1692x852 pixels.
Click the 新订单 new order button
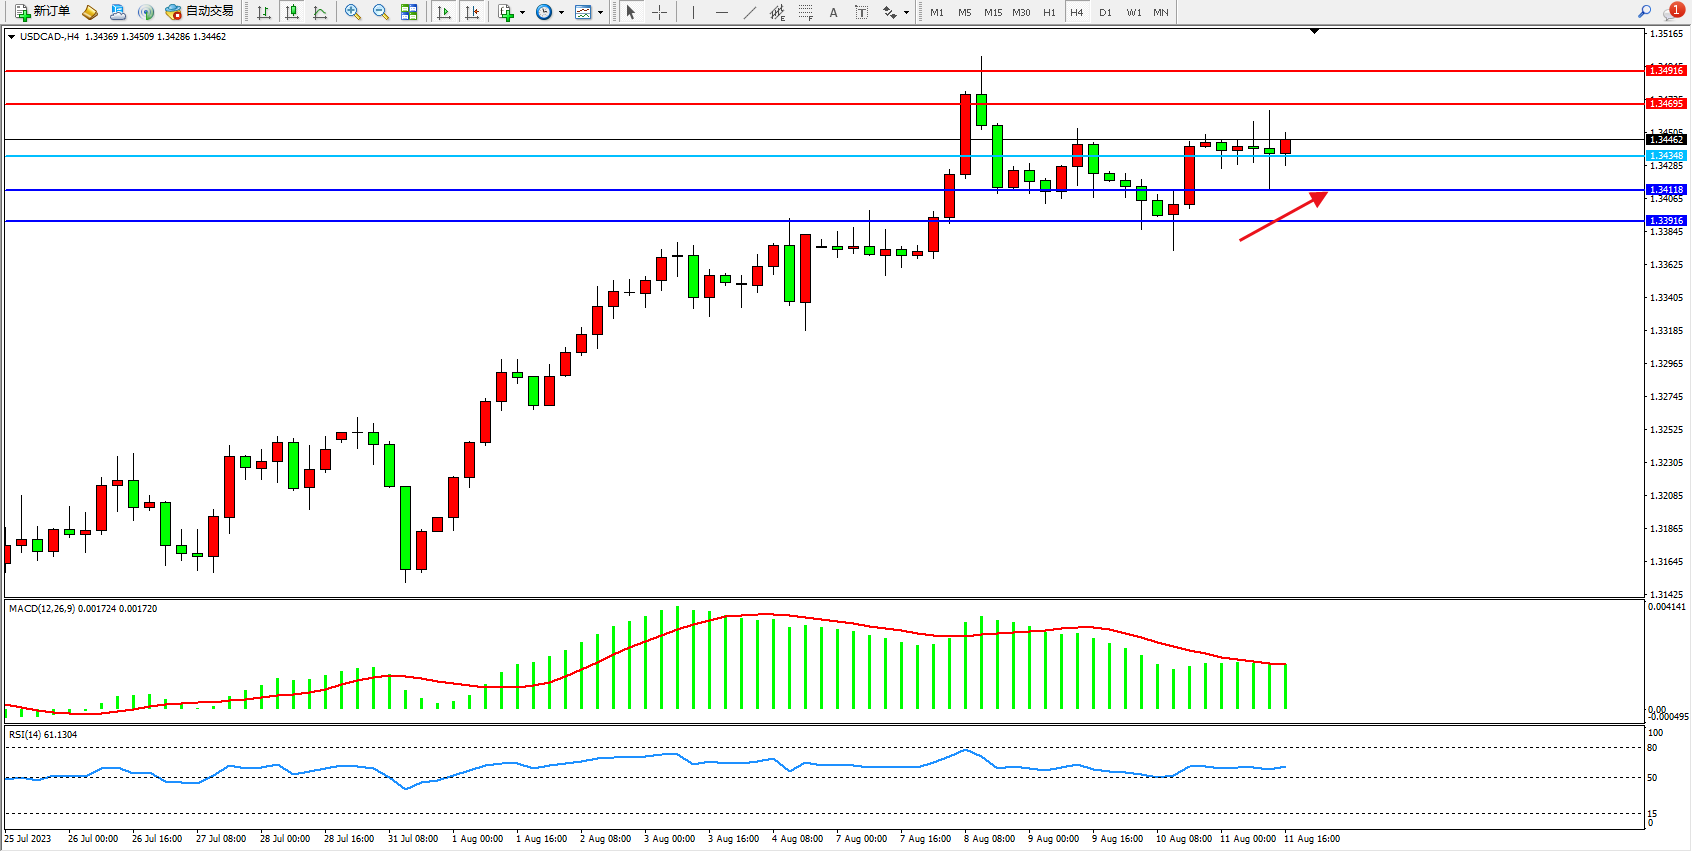tap(42, 12)
